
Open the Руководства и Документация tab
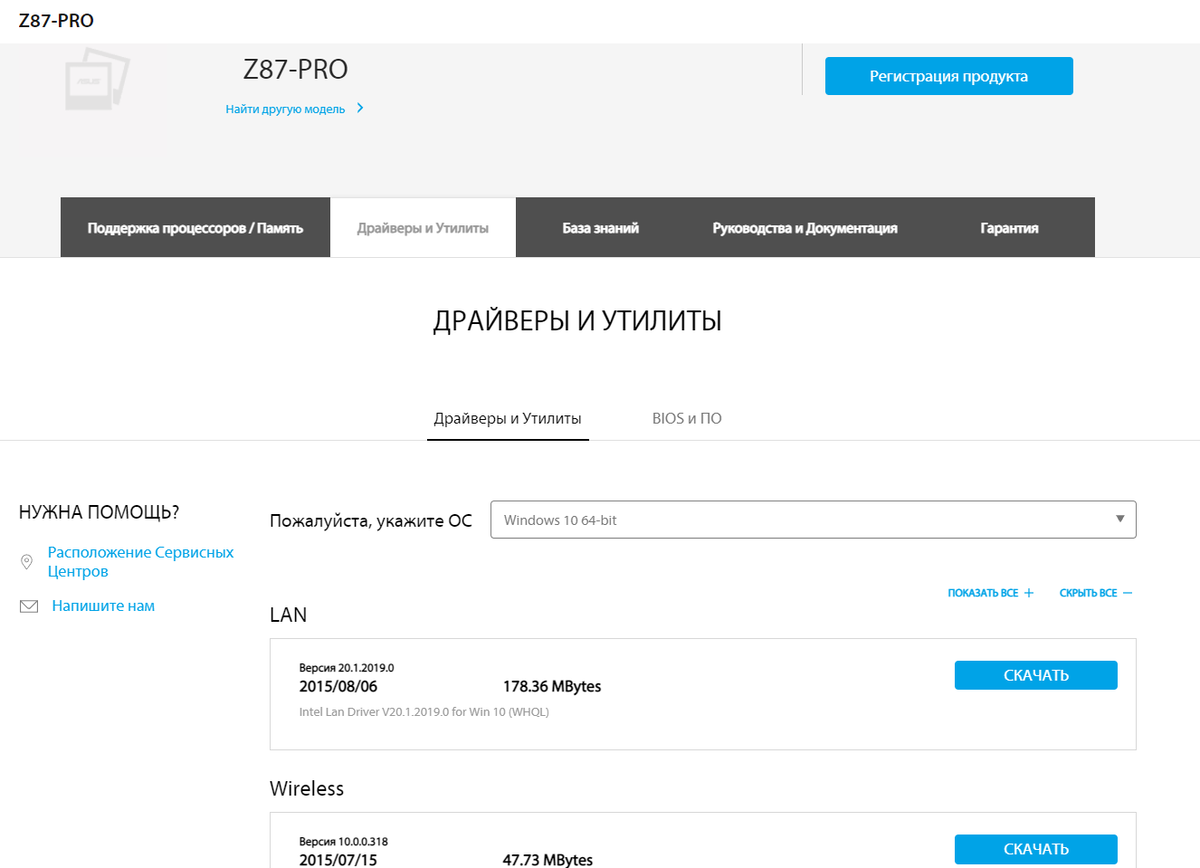805,228
